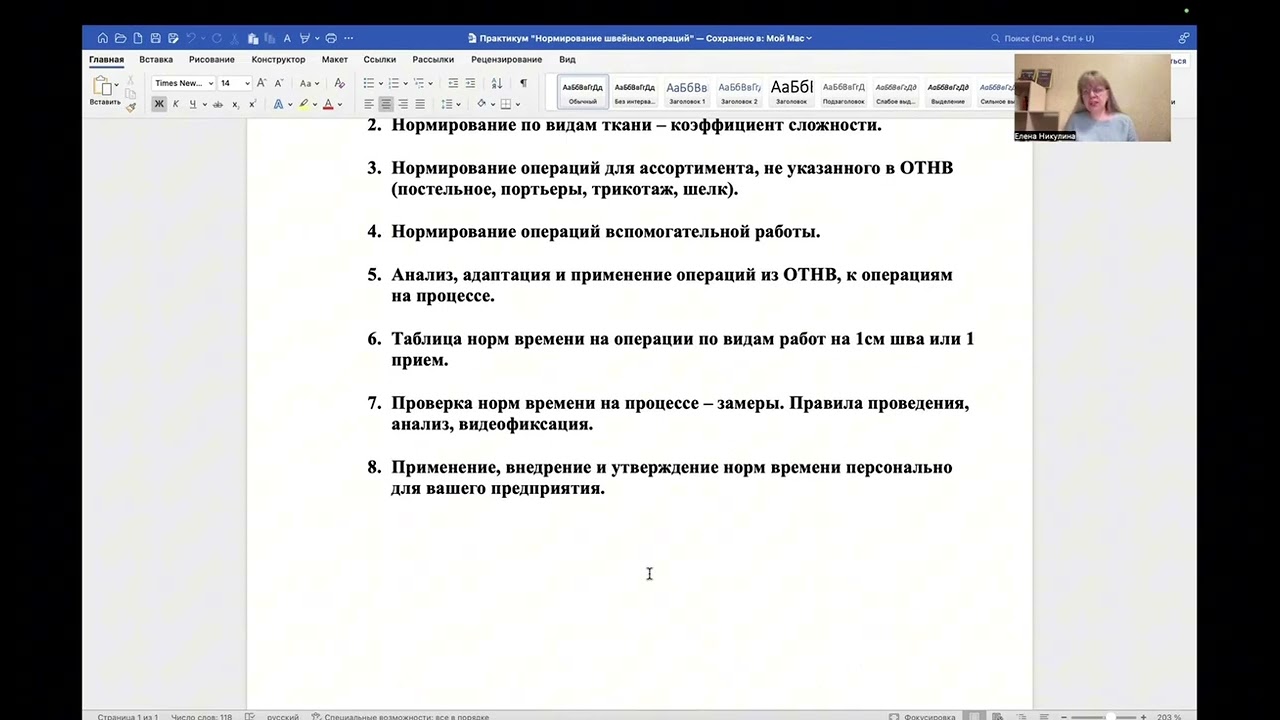Click the share icon in title bar

click(x=1184, y=38)
